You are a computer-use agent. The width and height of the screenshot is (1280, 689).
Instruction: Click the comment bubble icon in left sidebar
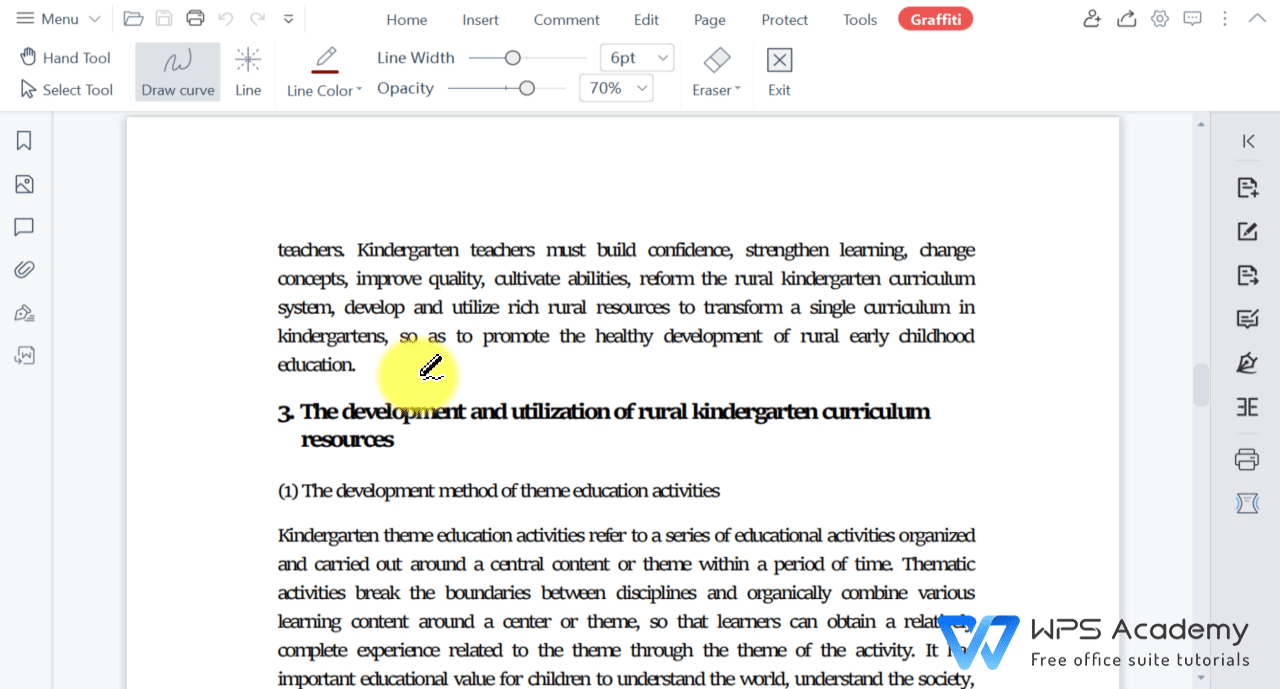[24, 227]
